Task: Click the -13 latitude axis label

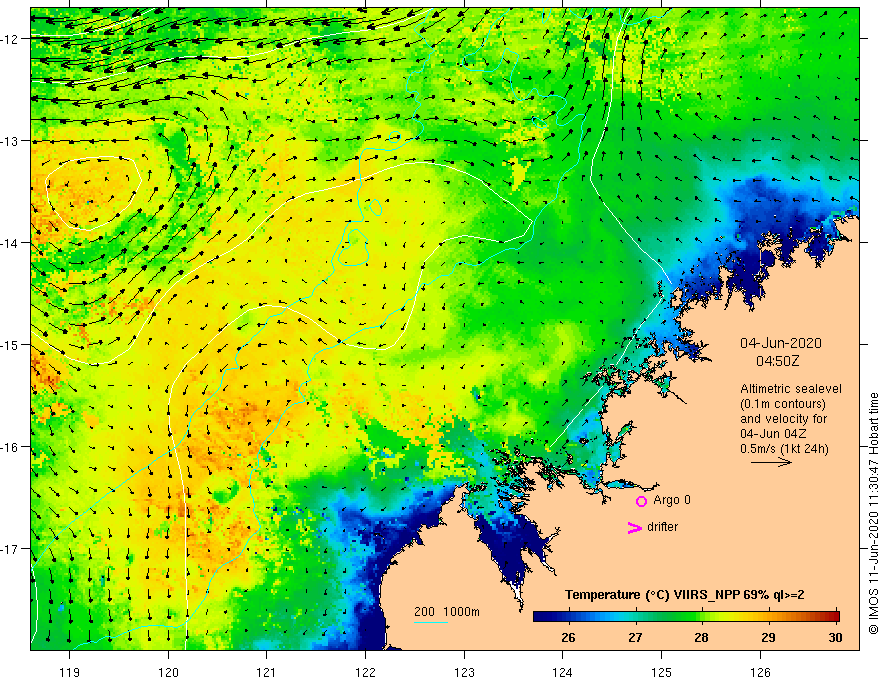Action: coord(11,141)
